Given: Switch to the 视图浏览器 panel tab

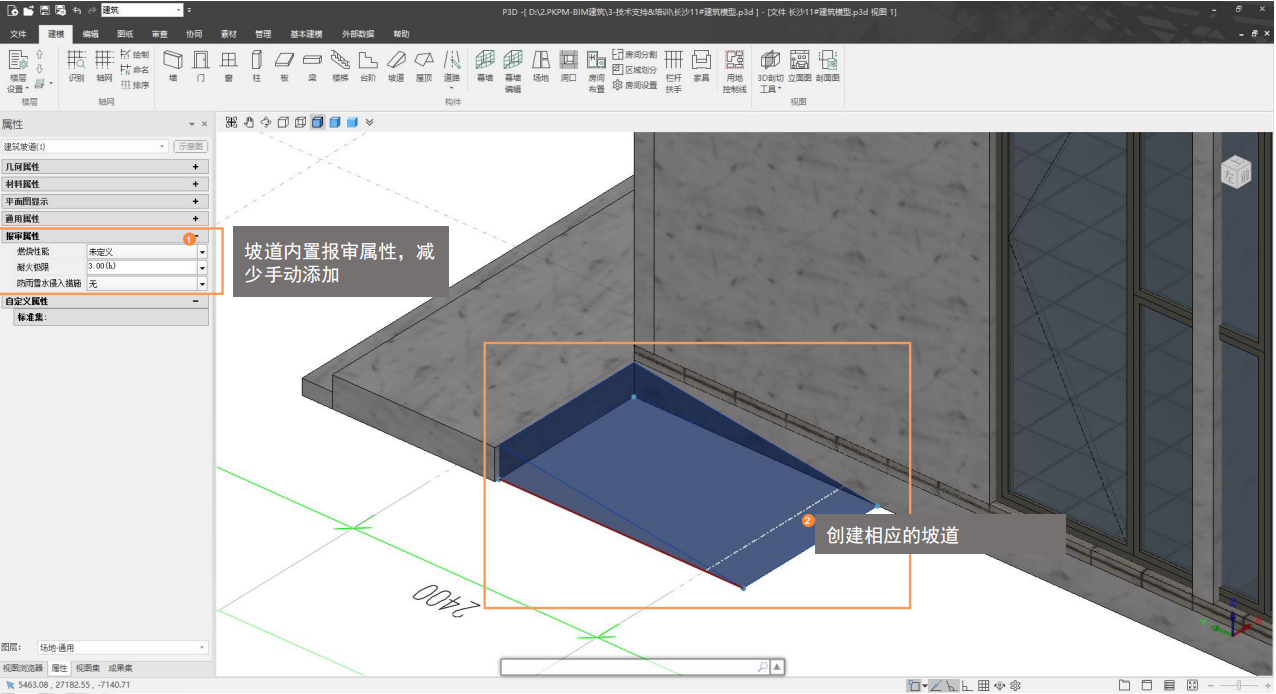Looking at the screenshot, I should click(23, 668).
